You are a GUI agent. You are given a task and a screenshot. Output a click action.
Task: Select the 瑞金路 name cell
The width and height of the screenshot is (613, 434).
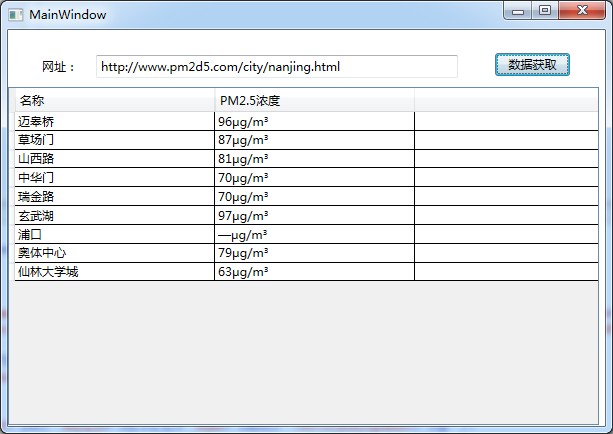[115, 196]
